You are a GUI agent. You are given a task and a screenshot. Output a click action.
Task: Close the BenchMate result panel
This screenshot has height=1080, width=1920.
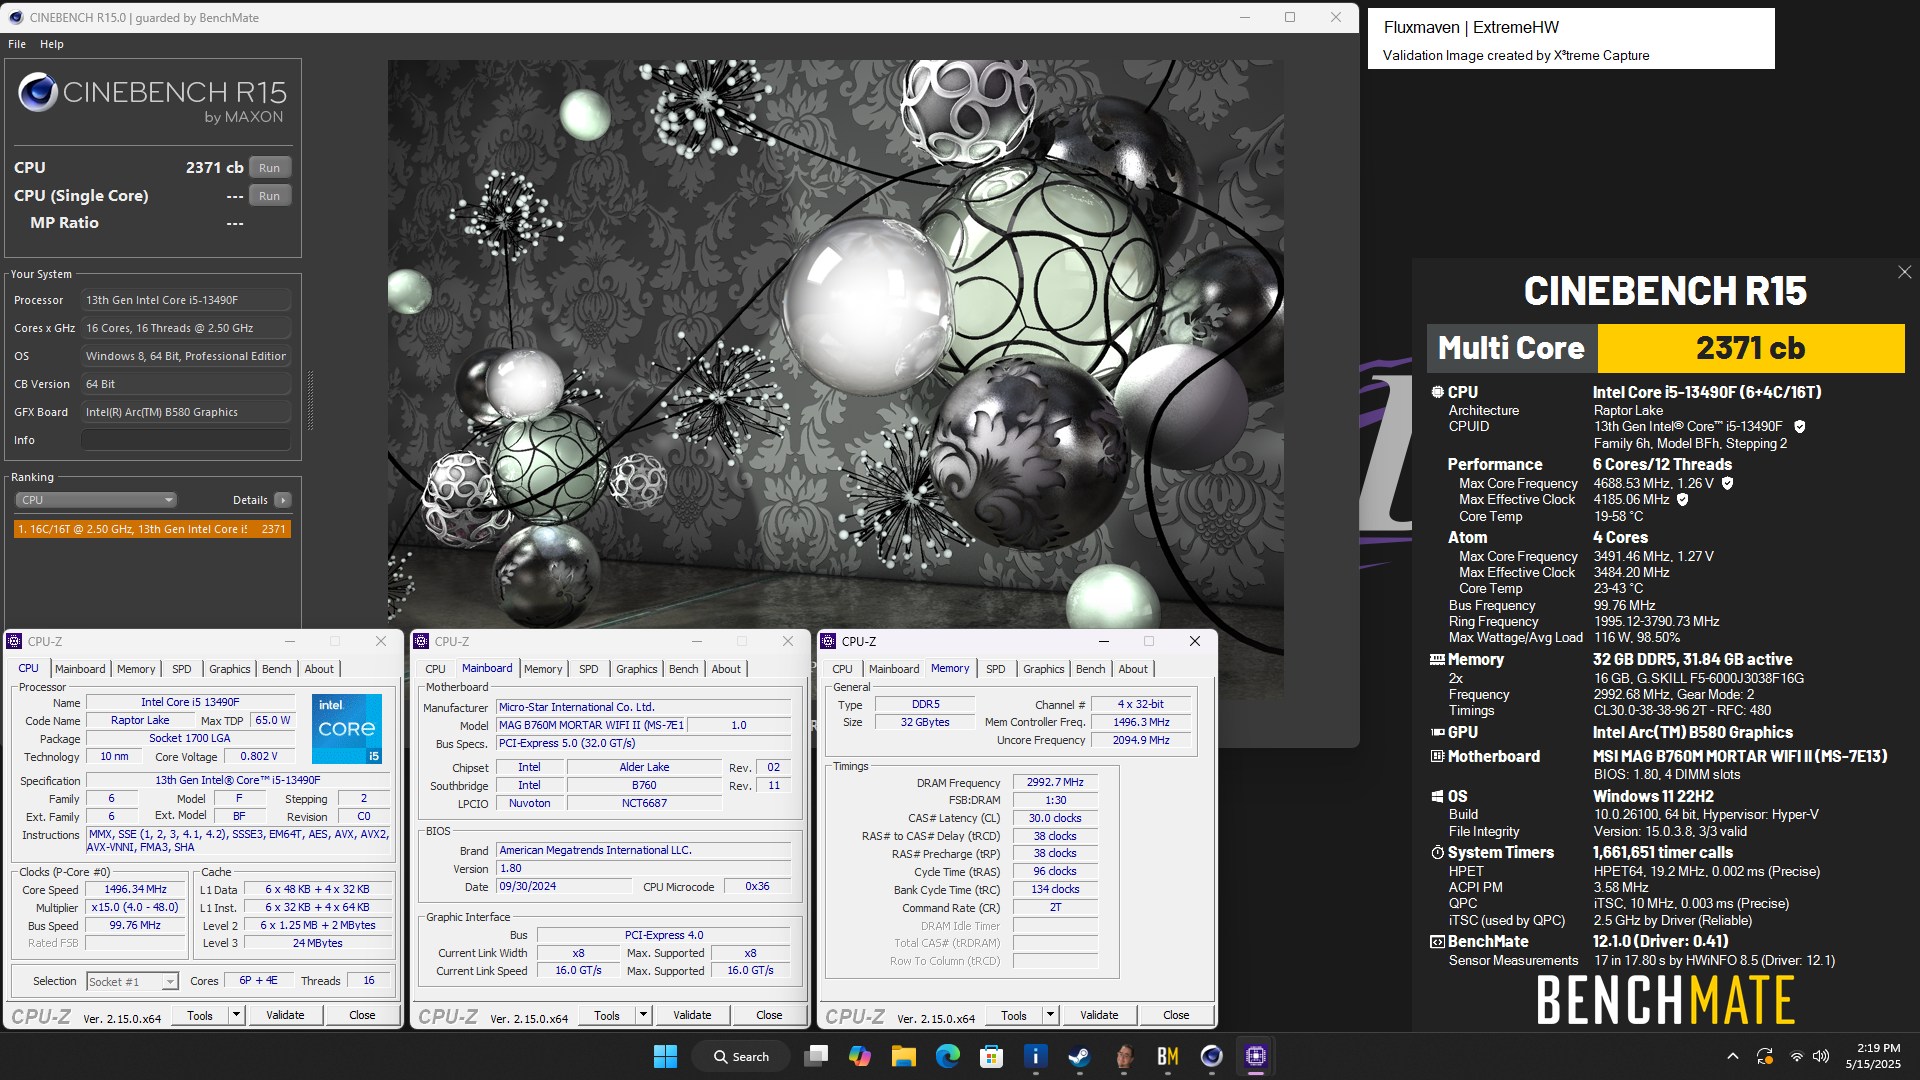1904,272
